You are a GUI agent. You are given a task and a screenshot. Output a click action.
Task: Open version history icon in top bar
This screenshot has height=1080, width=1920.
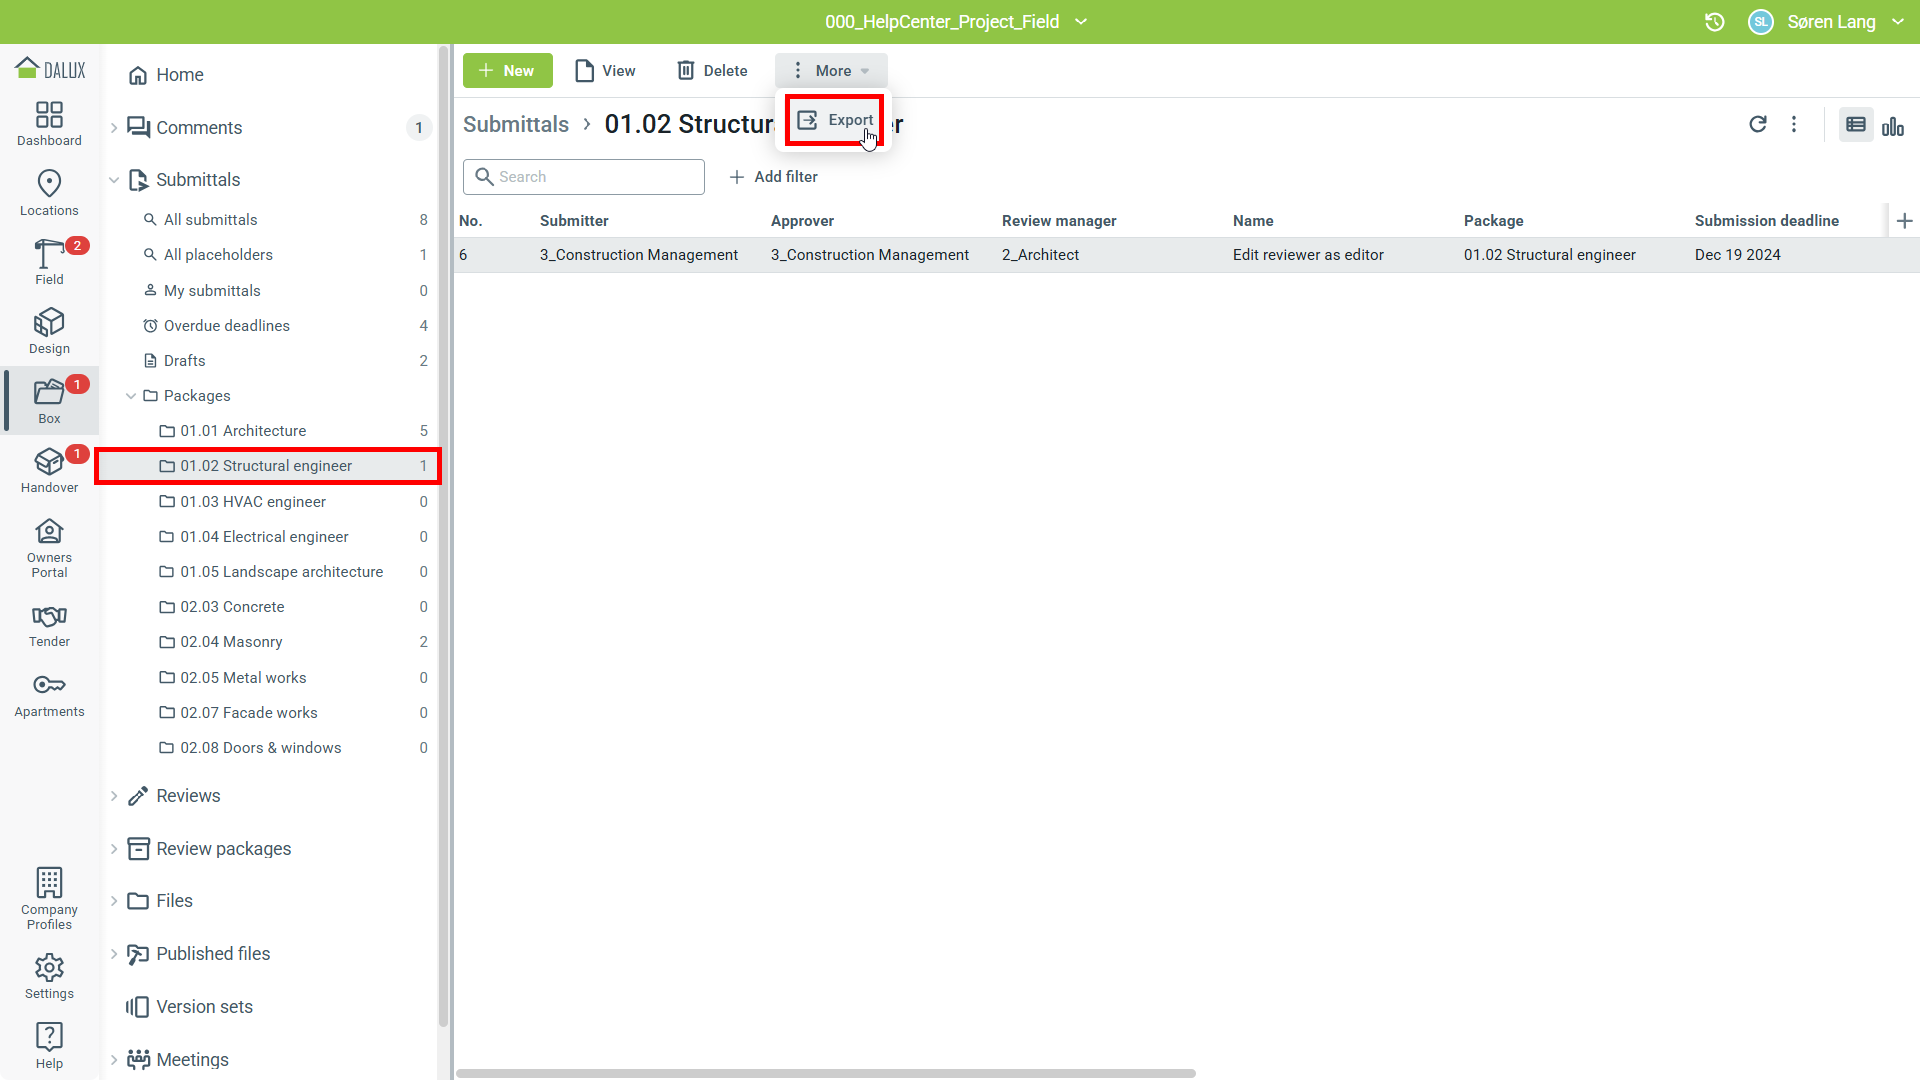1714,22
